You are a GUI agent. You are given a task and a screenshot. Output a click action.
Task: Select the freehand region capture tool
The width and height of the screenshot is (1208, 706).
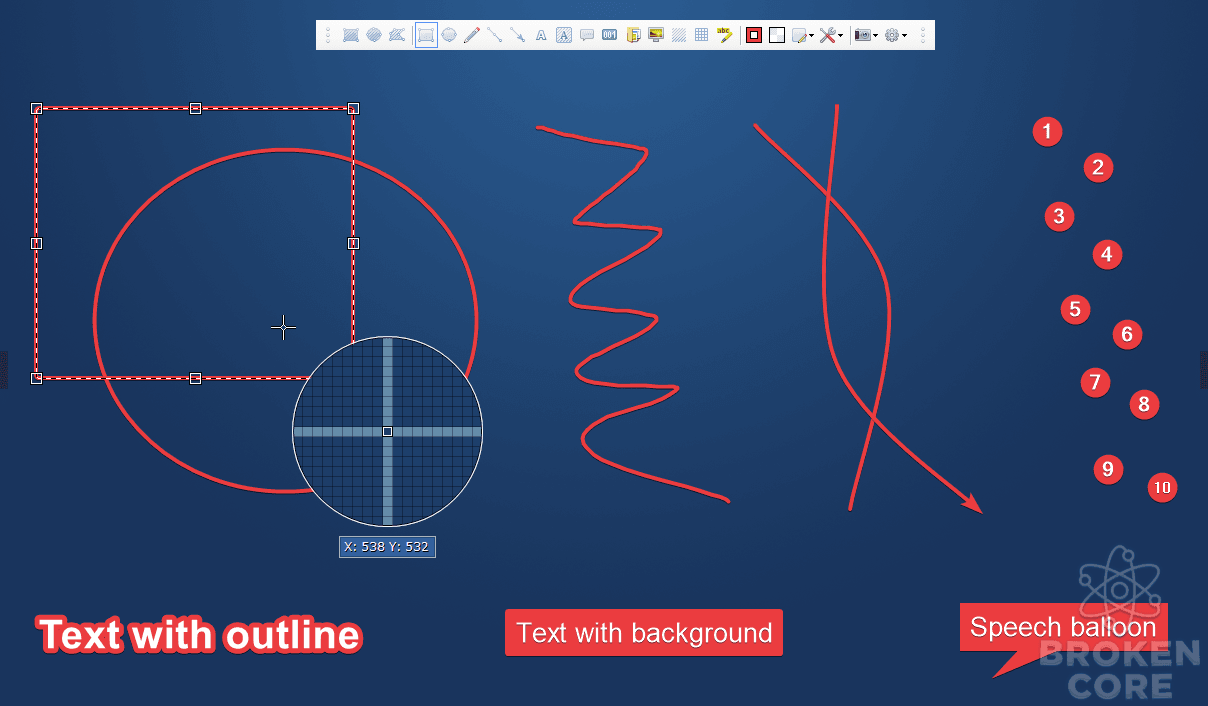point(396,35)
